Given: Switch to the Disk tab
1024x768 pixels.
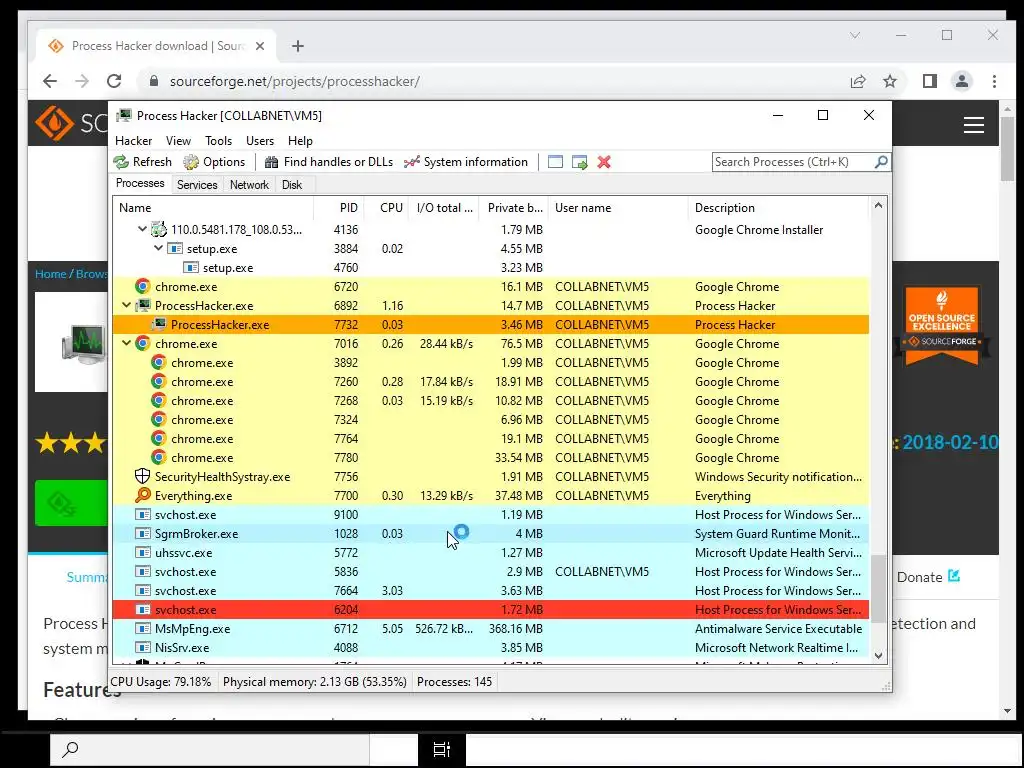Looking at the screenshot, I should (292, 185).
